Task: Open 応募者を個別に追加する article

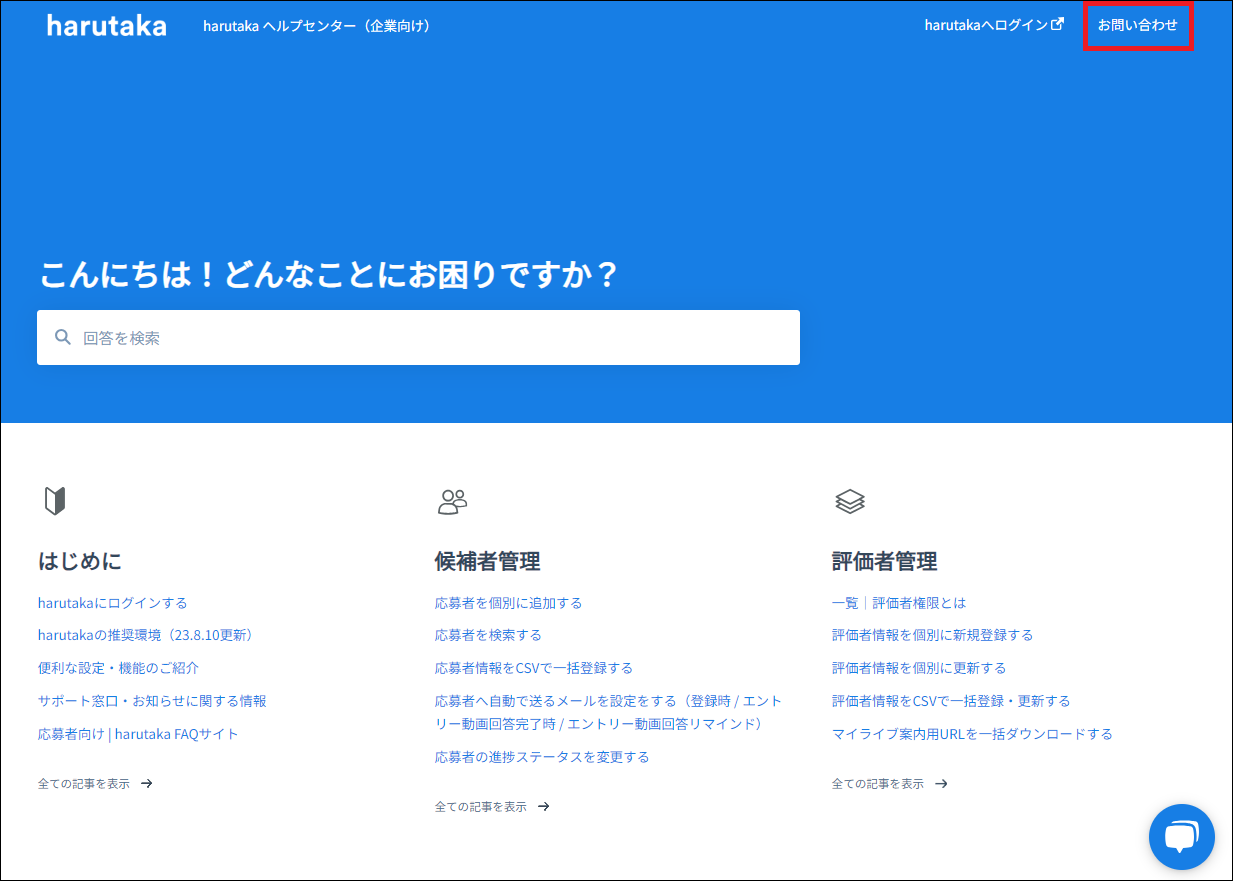Action: coord(507,602)
